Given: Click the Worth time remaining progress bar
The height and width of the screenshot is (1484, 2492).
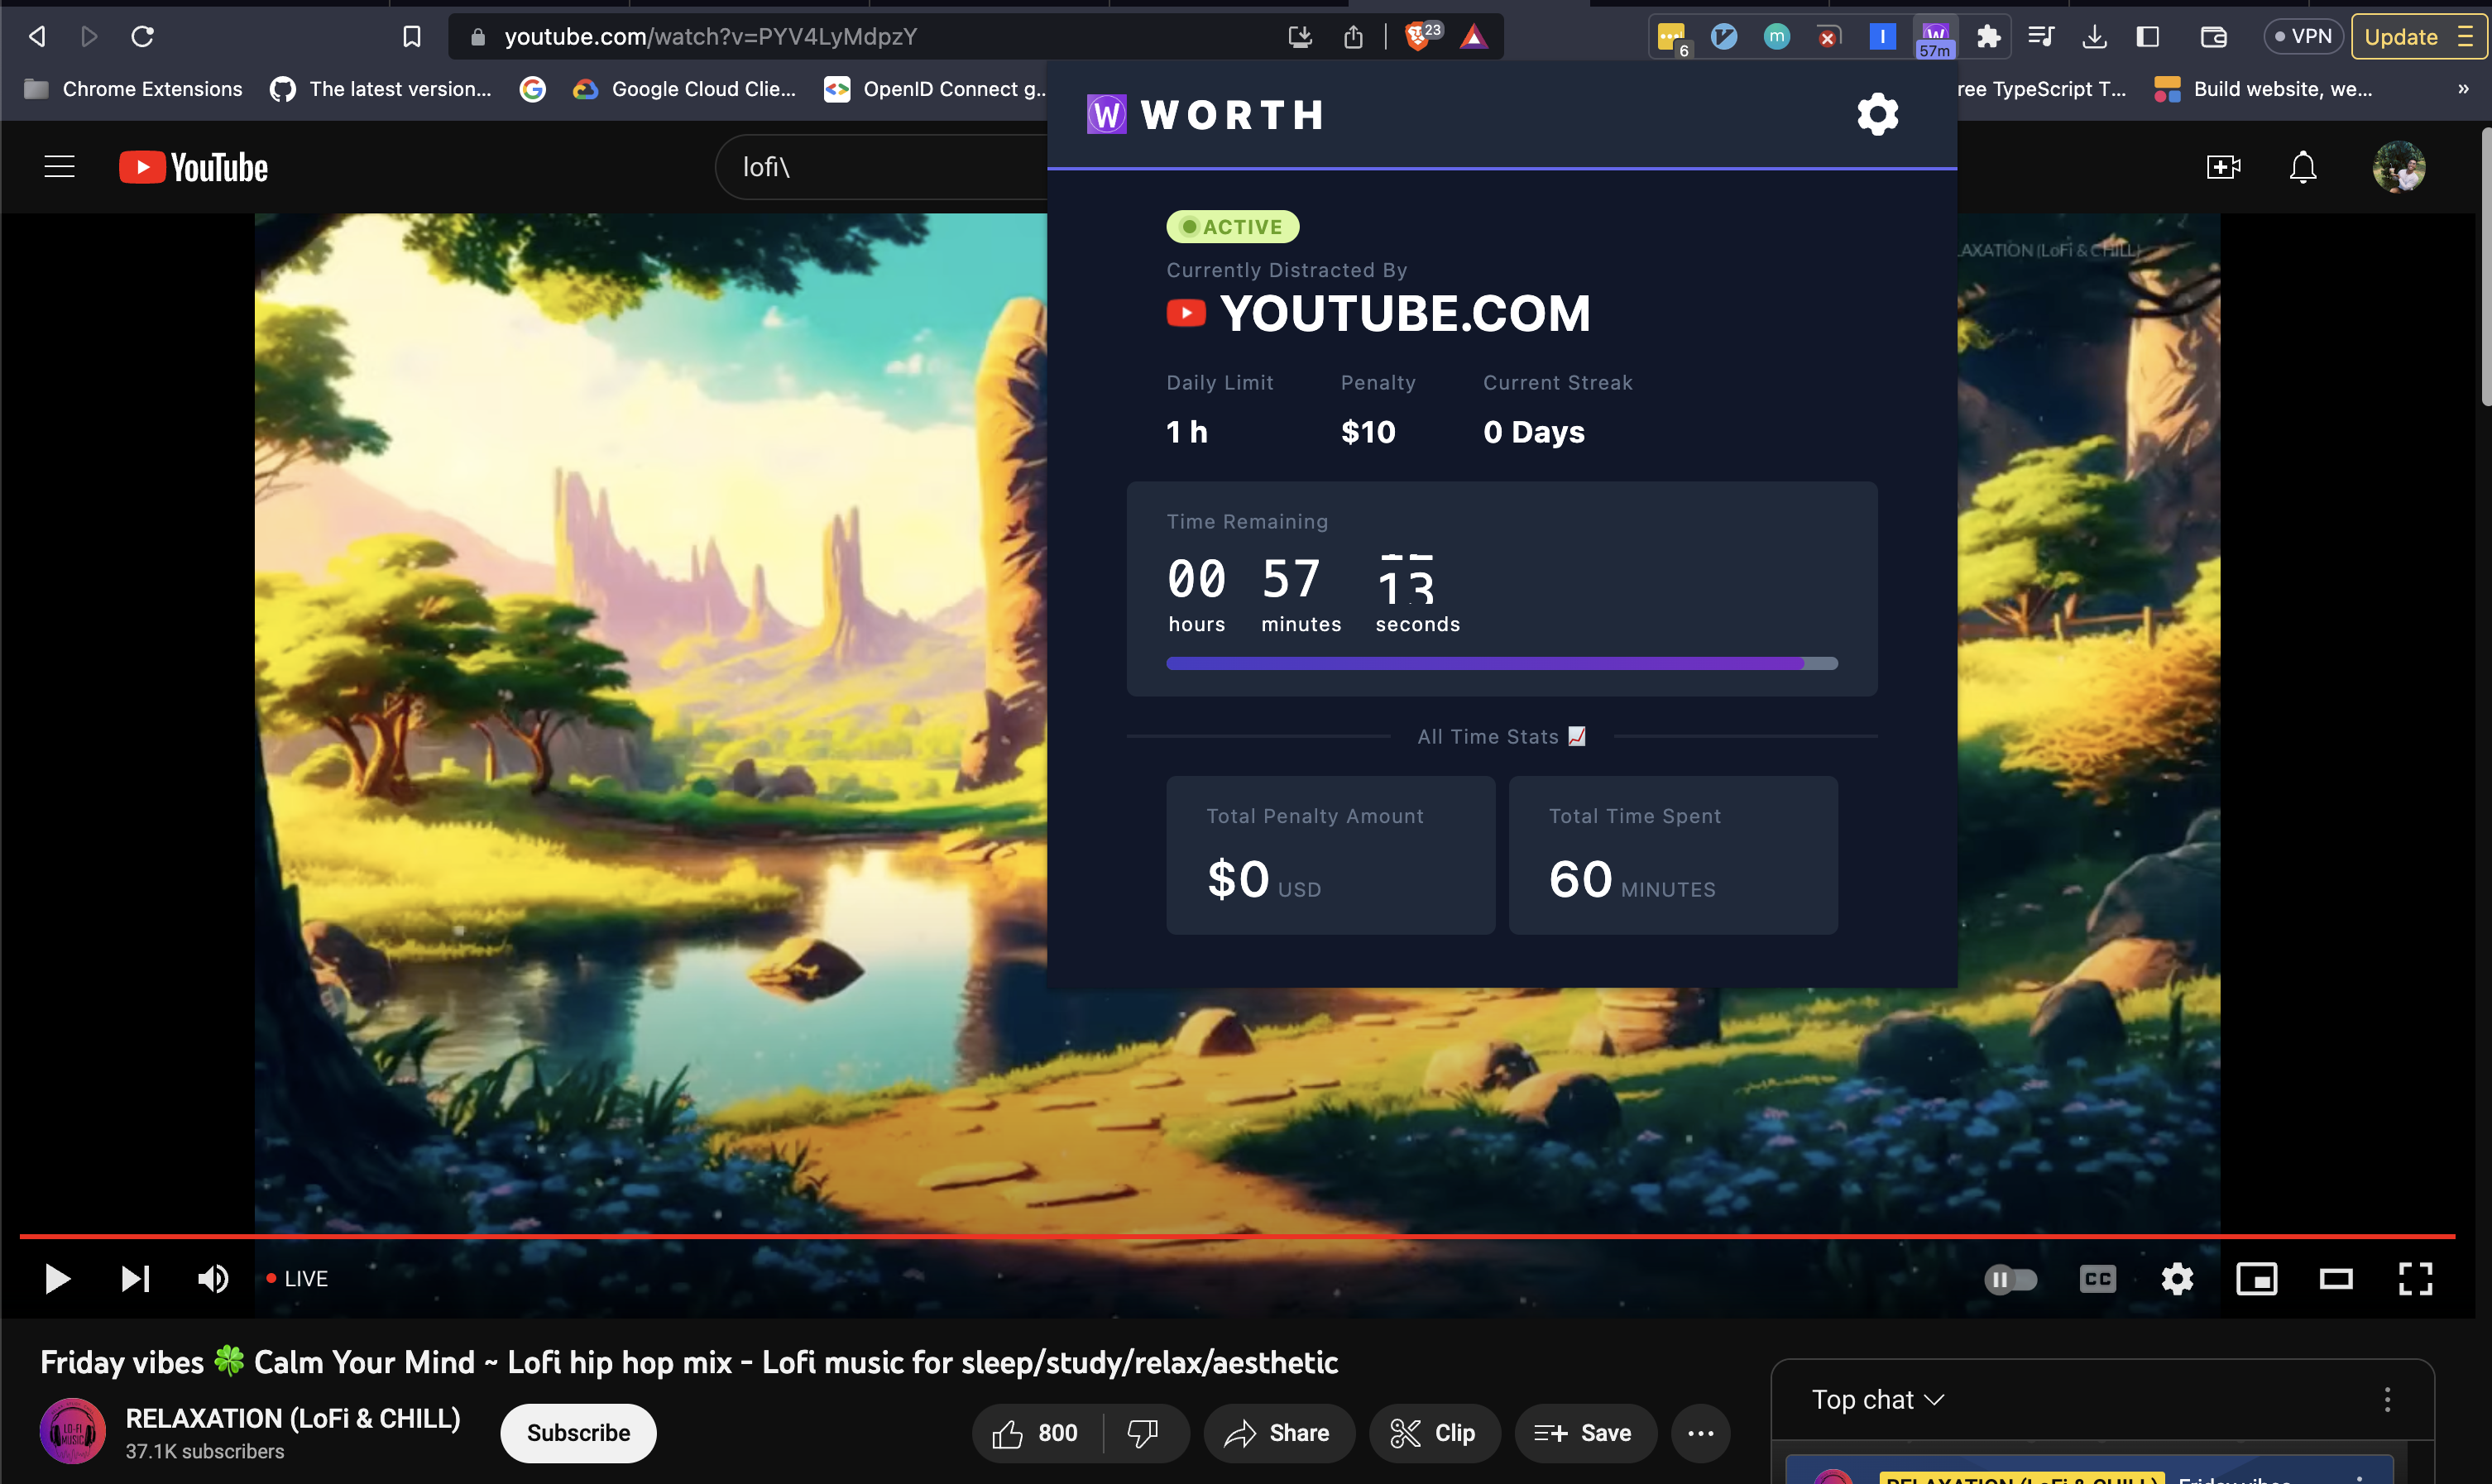Looking at the screenshot, I should (1501, 663).
